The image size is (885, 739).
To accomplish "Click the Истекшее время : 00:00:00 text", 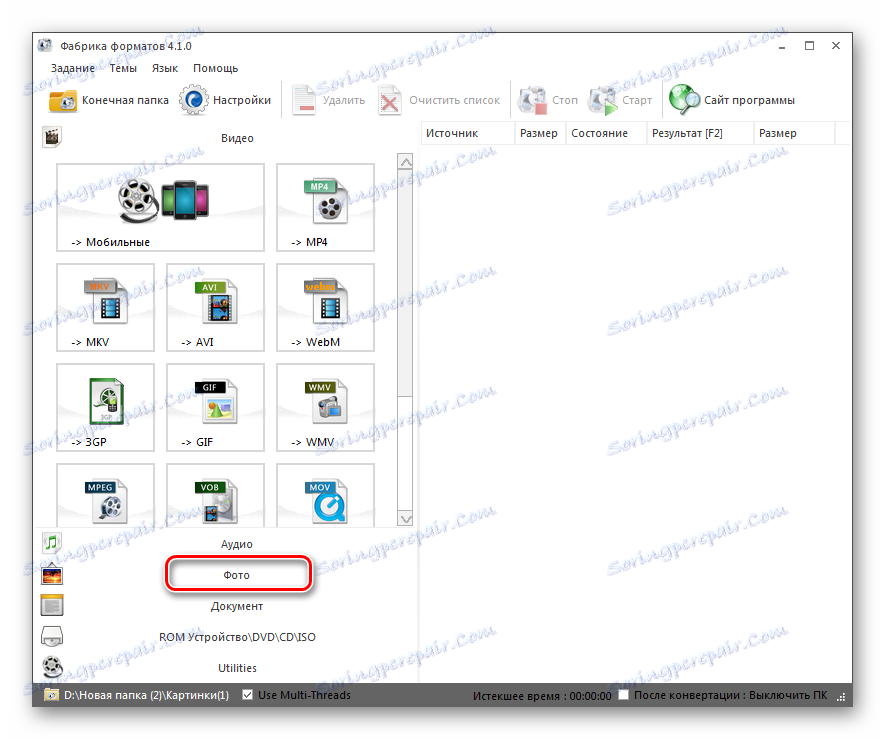I will (x=542, y=696).
